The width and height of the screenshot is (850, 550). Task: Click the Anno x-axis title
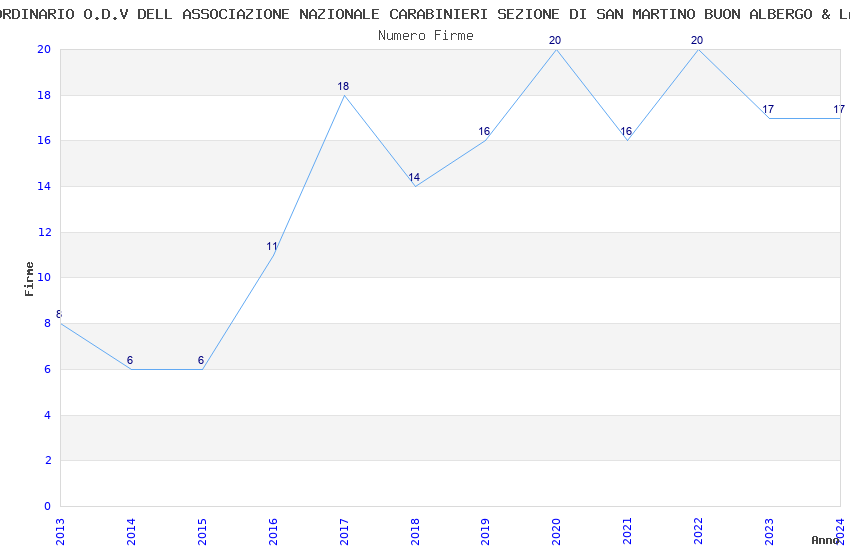point(825,540)
